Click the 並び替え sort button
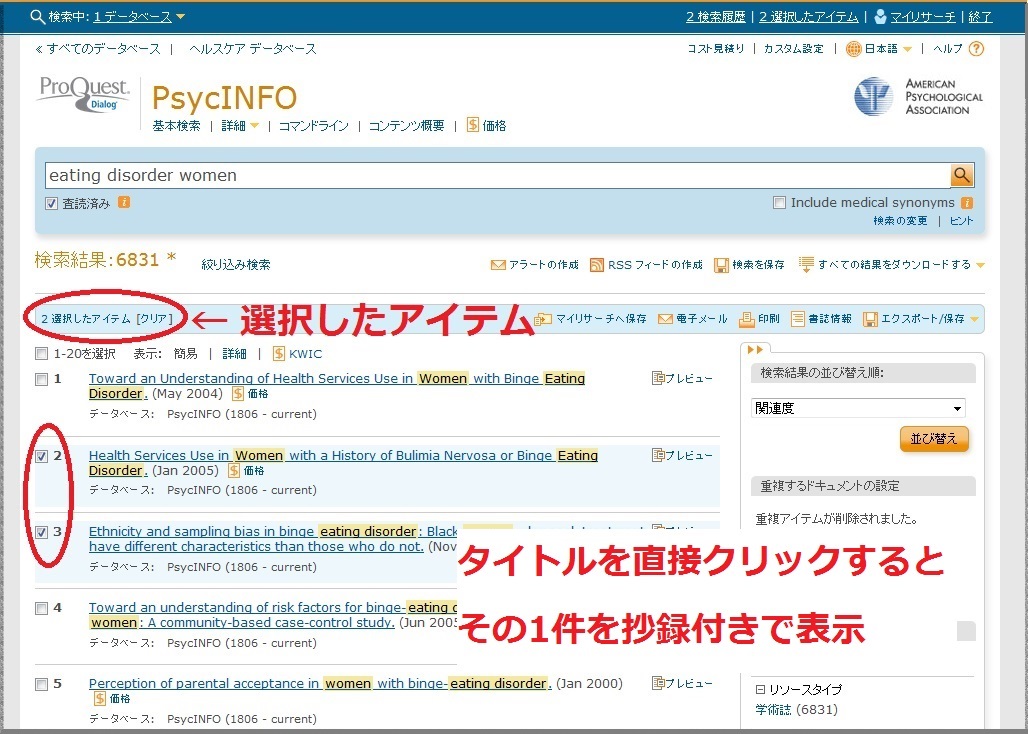 tap(934, 438)
